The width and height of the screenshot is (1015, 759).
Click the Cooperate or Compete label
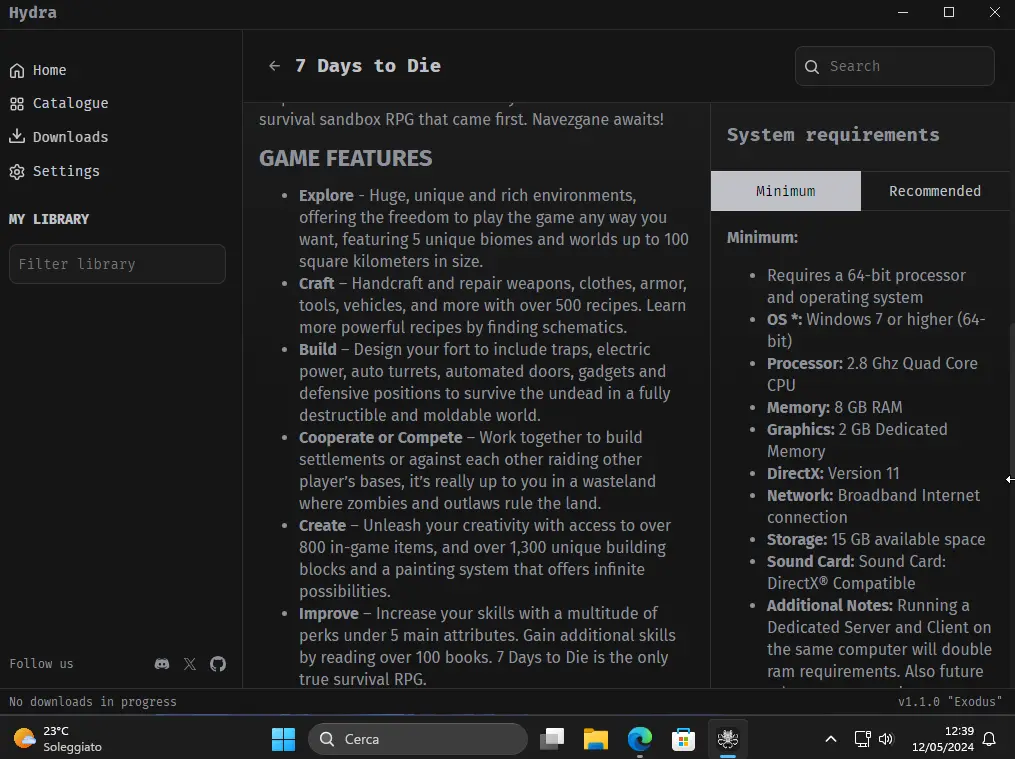tap(381, 437)
